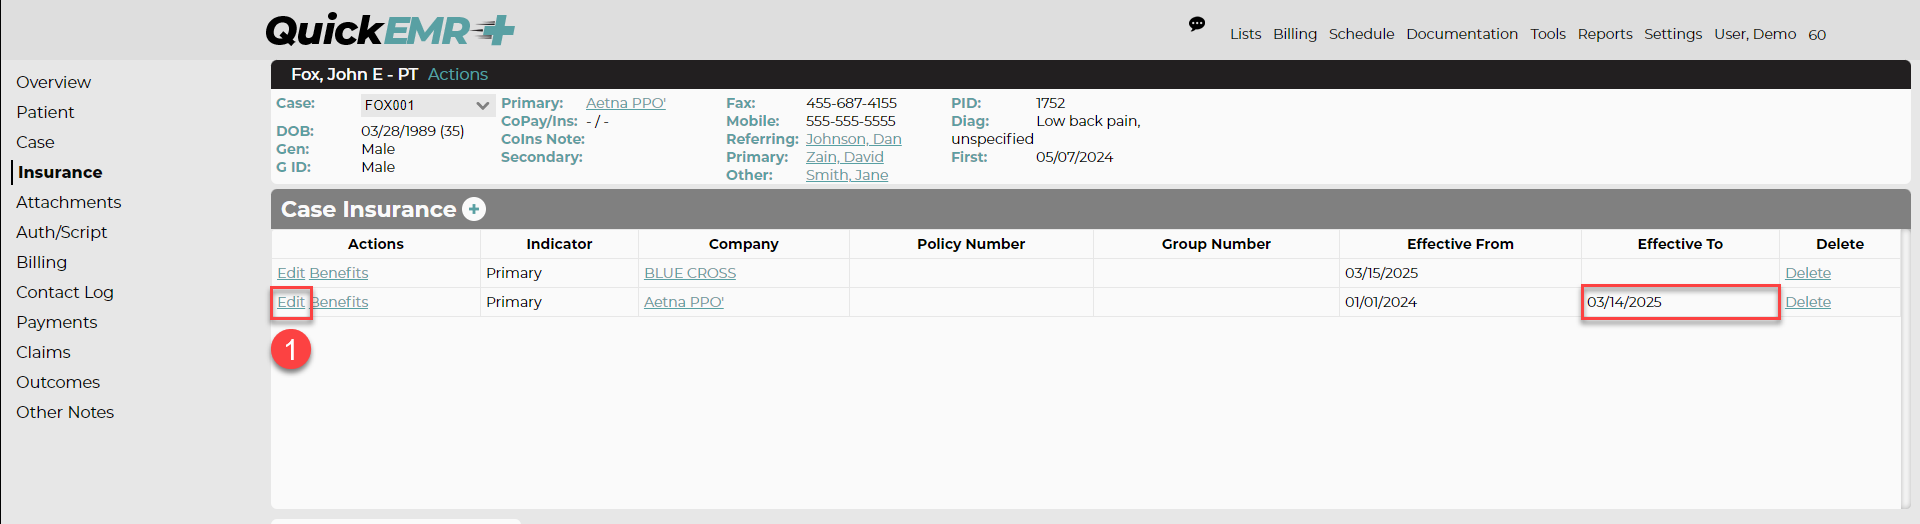Open the Settings menu
The width and height of the screenshot is (1920, 524).
click(1673, 34)
